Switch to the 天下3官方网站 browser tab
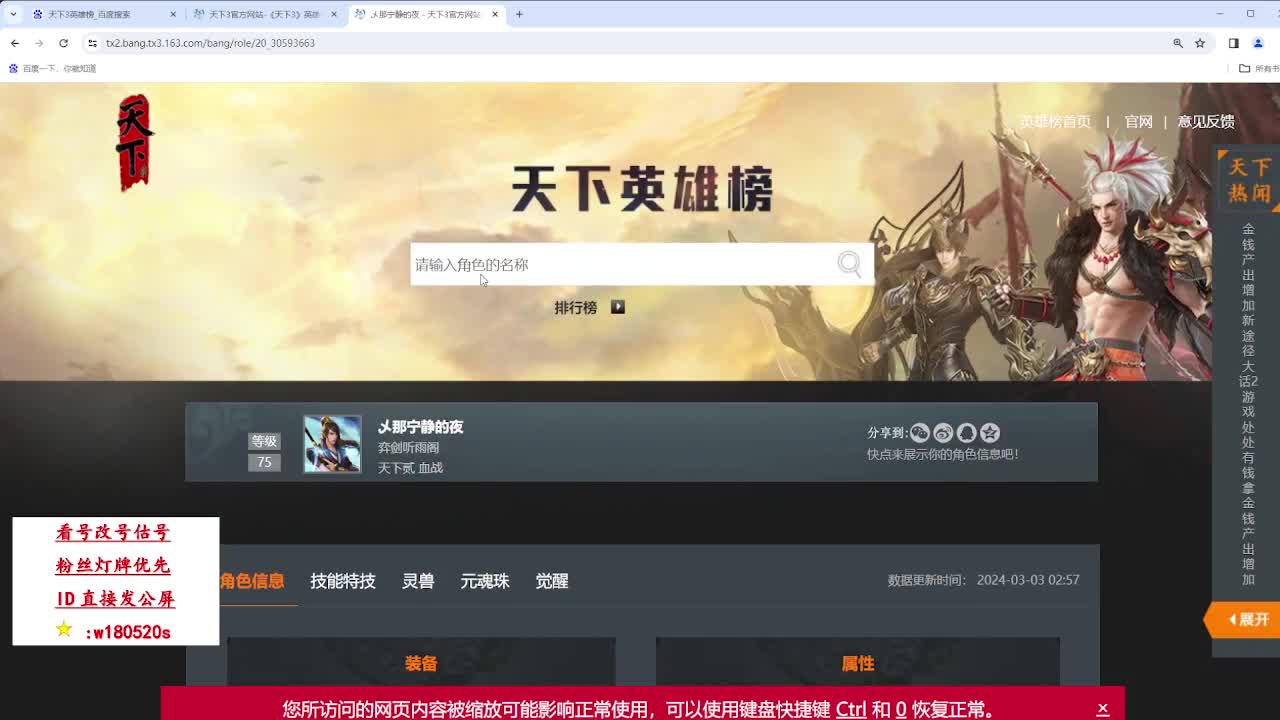This screenshot has width=1280, height=720. [x=264, y=14]
